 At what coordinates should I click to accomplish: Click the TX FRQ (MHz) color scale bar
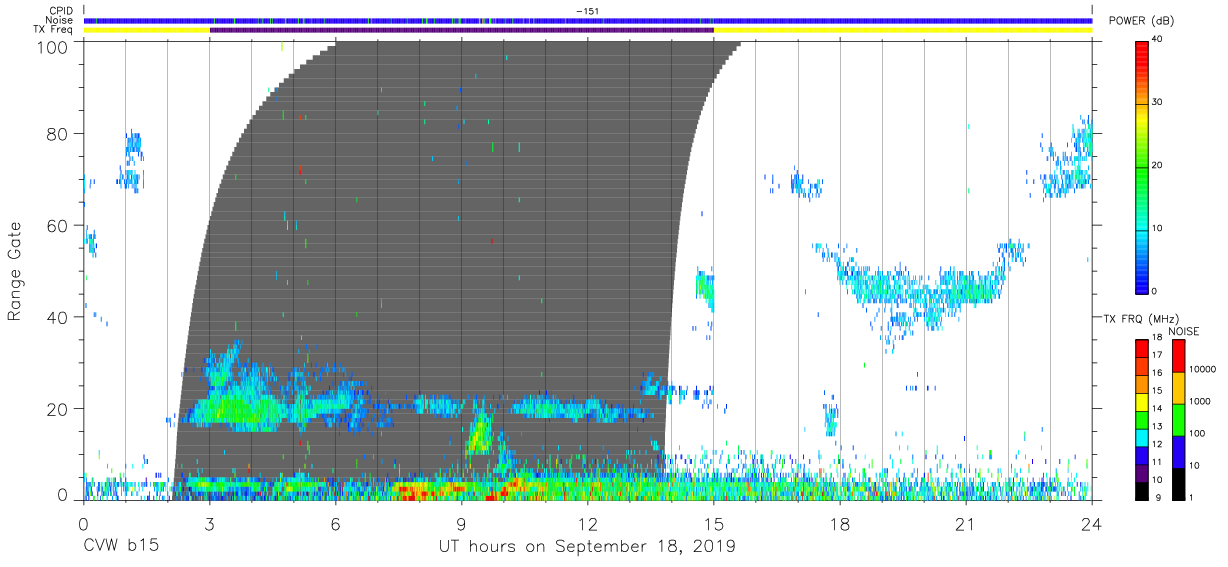1142,419
